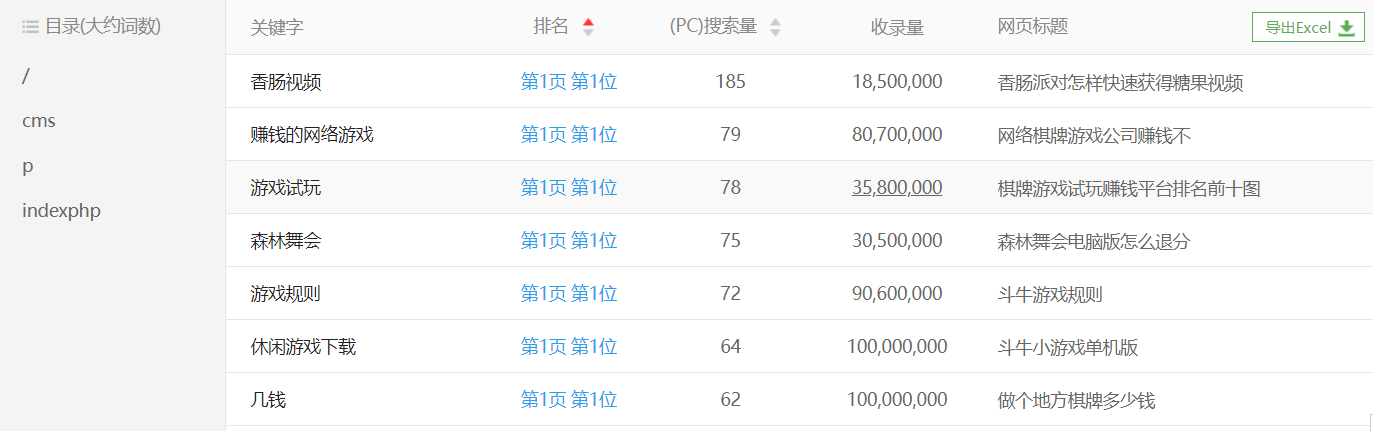Select the cms directory in sidebar
The height and width of the screenshot is (431, 1373).
point(39,121)
